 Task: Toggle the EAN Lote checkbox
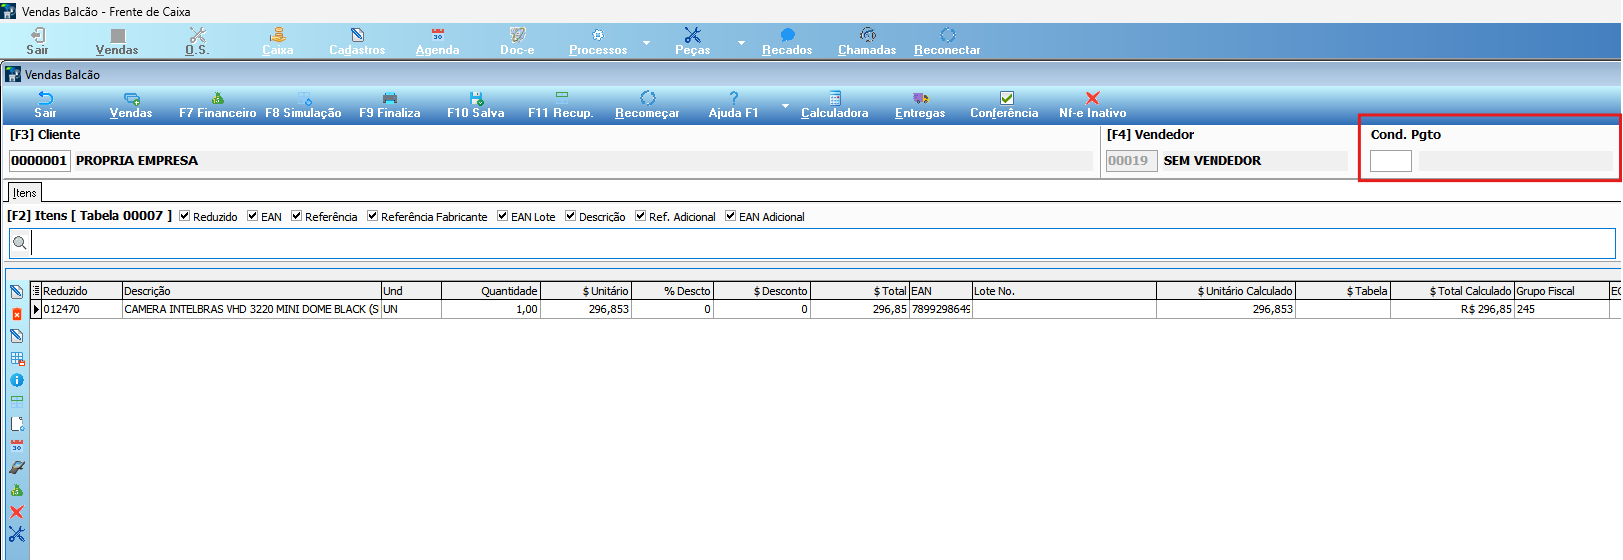coord(502,216)
